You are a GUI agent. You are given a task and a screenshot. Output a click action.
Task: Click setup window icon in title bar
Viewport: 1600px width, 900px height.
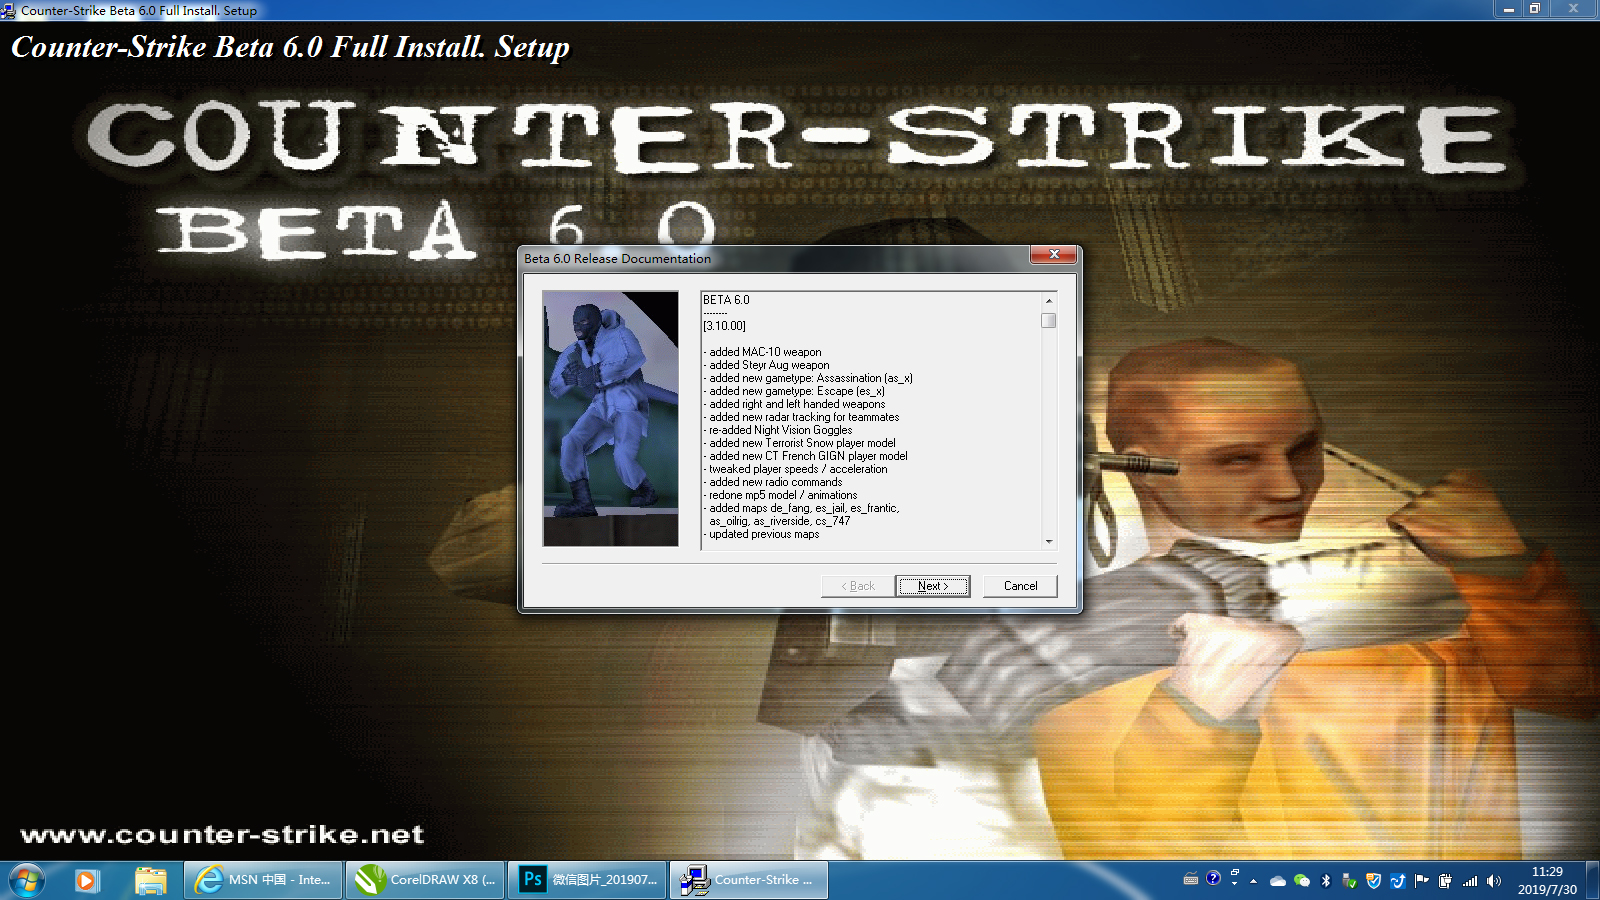[8, 10]
